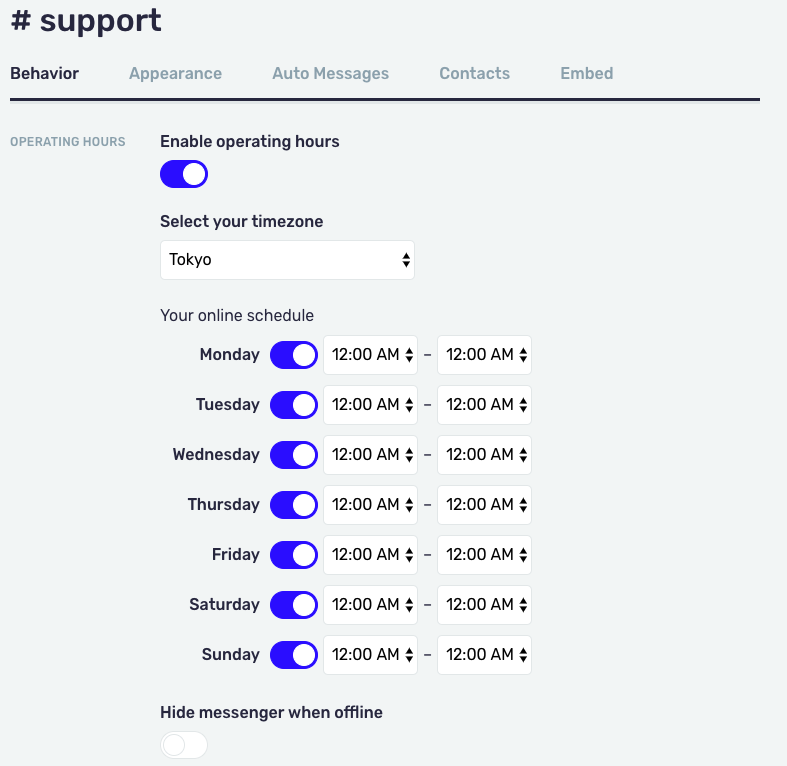
Task: Toggle Tuesday availability switch
Action: pyautogui.click(x=294, y=405)
